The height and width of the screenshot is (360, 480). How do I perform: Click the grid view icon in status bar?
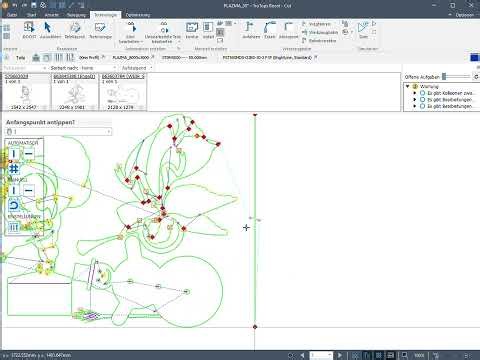click(379, 355)
